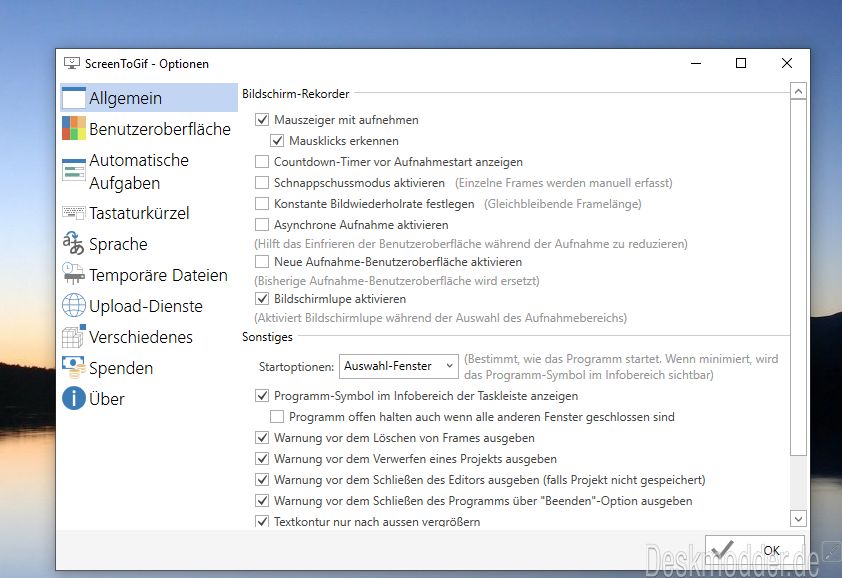Toggle Asynchrone Aufnahme aktivieren option
842x578 pixels.
click(x=262, y=226)
